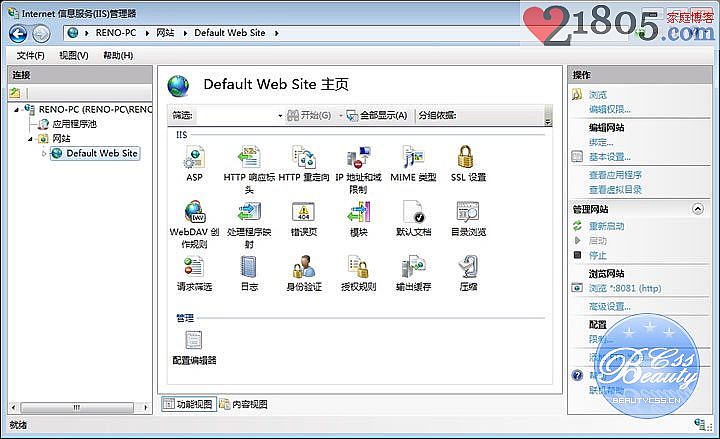Screen dimensions: 720x439
Task: Collapse the 管理网站 section
Action: pyautogui.click(x=698, y=209)
